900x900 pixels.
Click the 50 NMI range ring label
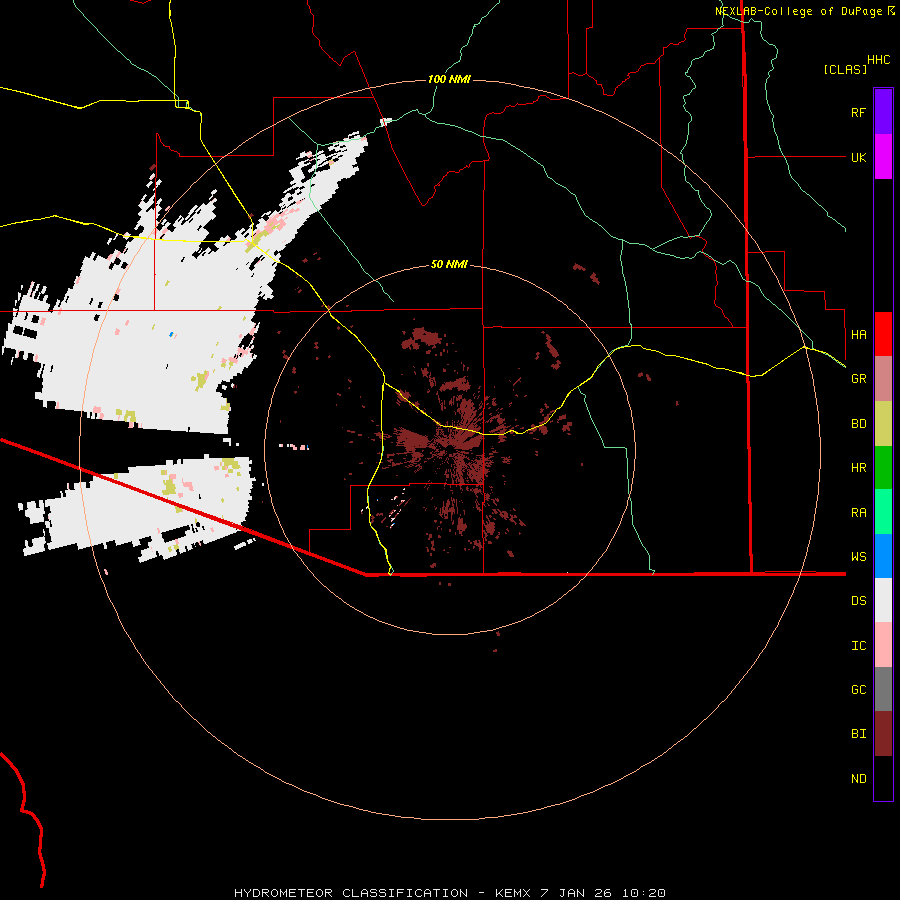tap(449, 264)
